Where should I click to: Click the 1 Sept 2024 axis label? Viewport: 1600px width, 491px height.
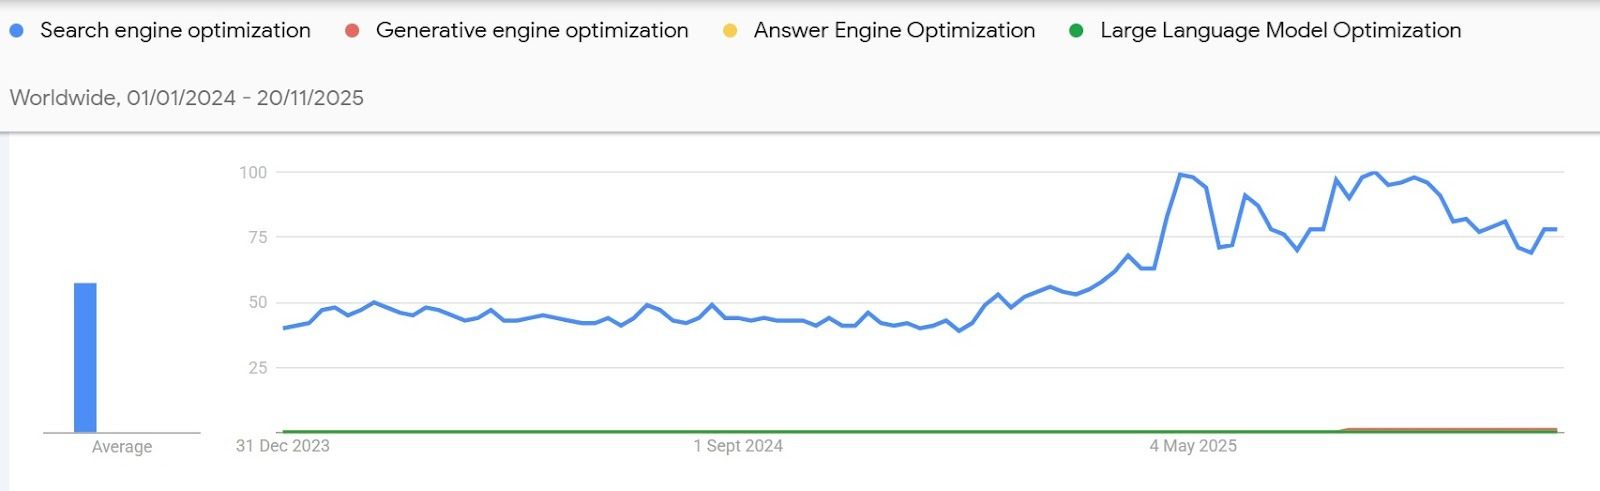[738, 446]
